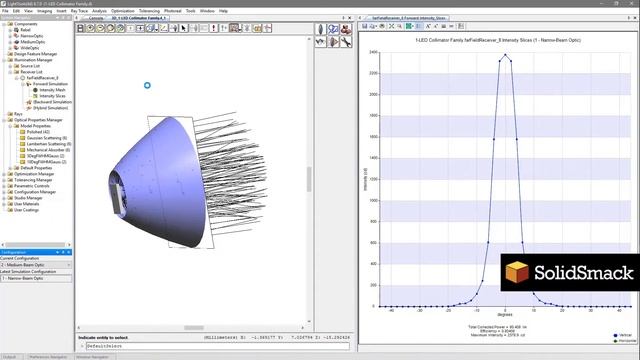The image size is (640, 360).
Task: Click the curve line icon in the side palette
Action: [321, 42]
